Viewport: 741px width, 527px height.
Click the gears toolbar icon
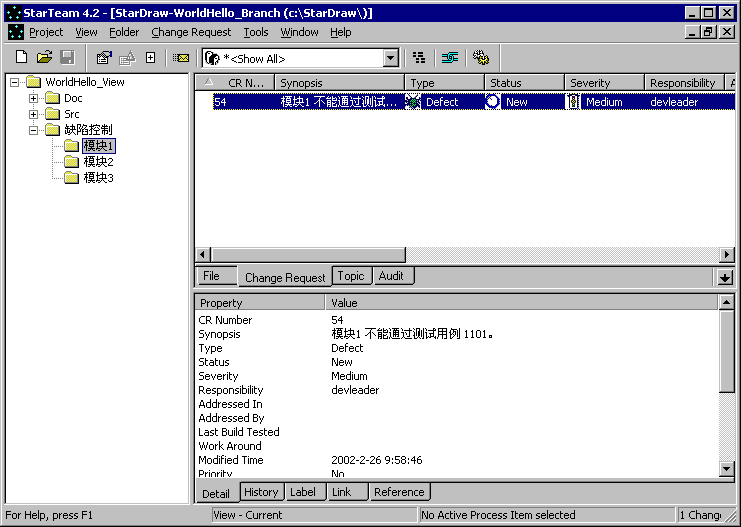(x=481, y=58)
